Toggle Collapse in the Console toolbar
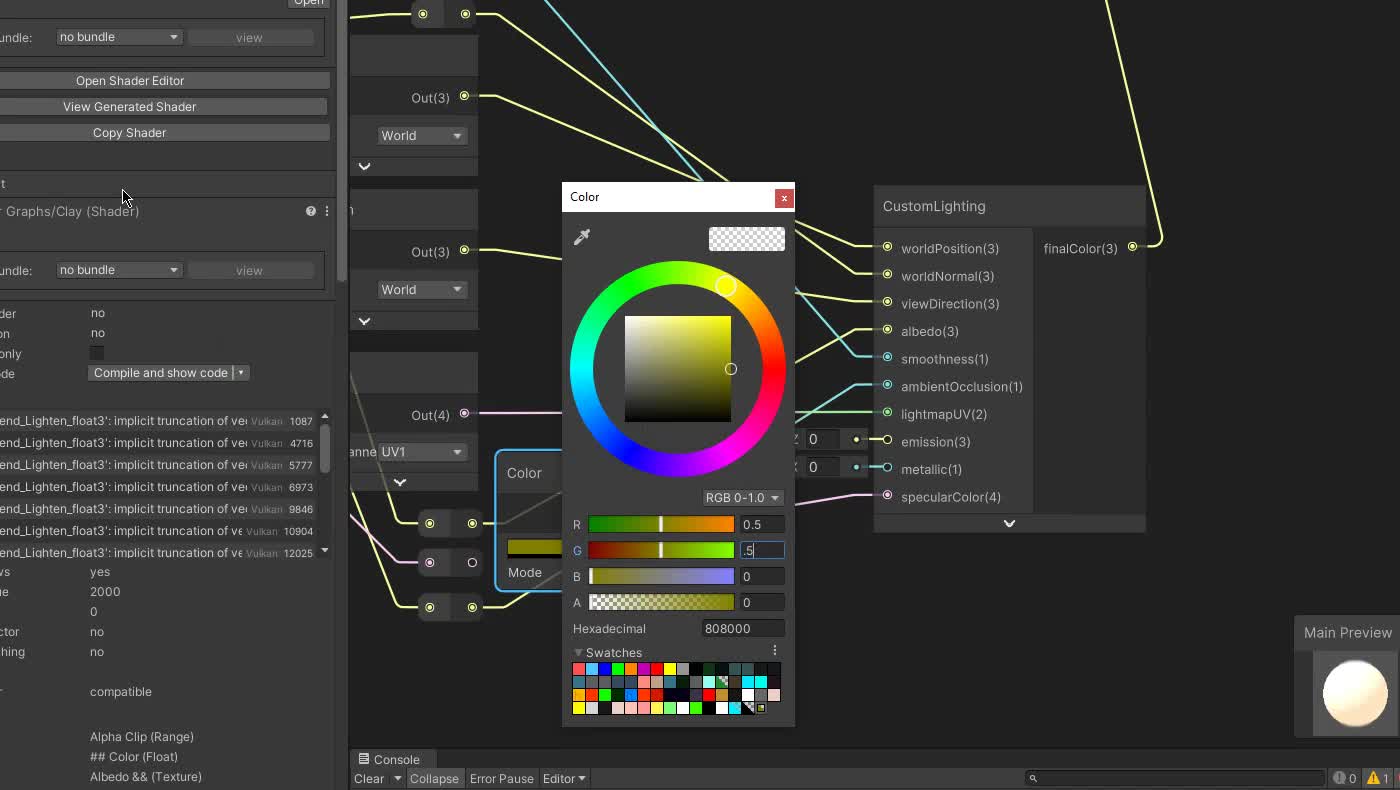This screenshot has width=1400, height=790. pyautogui.click(x=434, y=779)
